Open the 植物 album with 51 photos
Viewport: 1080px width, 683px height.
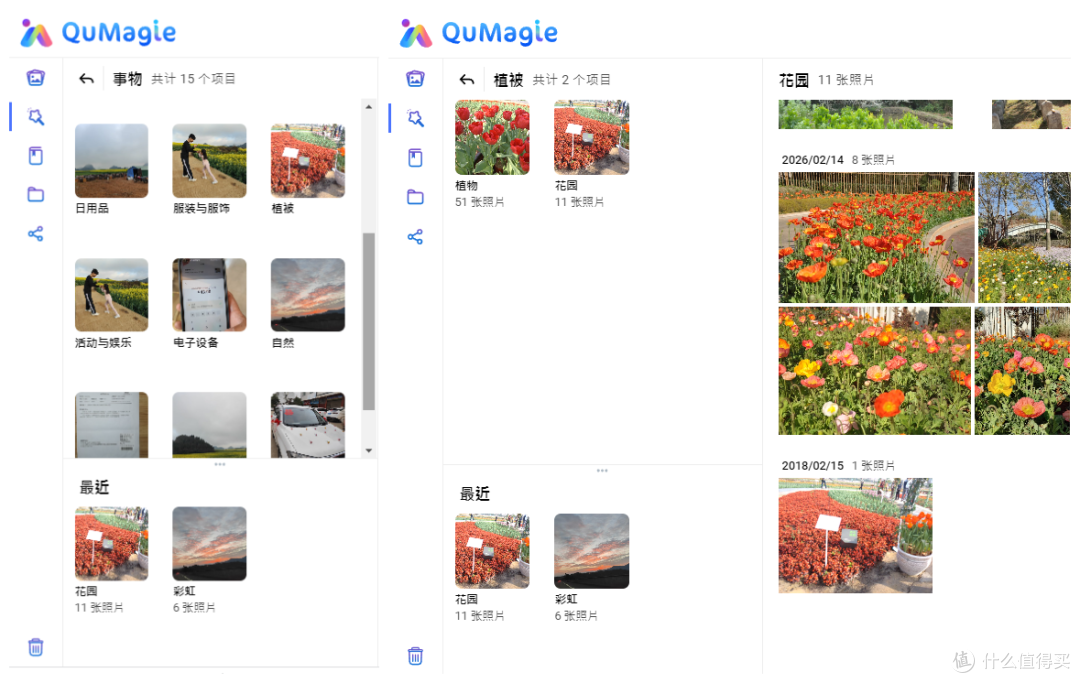tap(492, 137)
